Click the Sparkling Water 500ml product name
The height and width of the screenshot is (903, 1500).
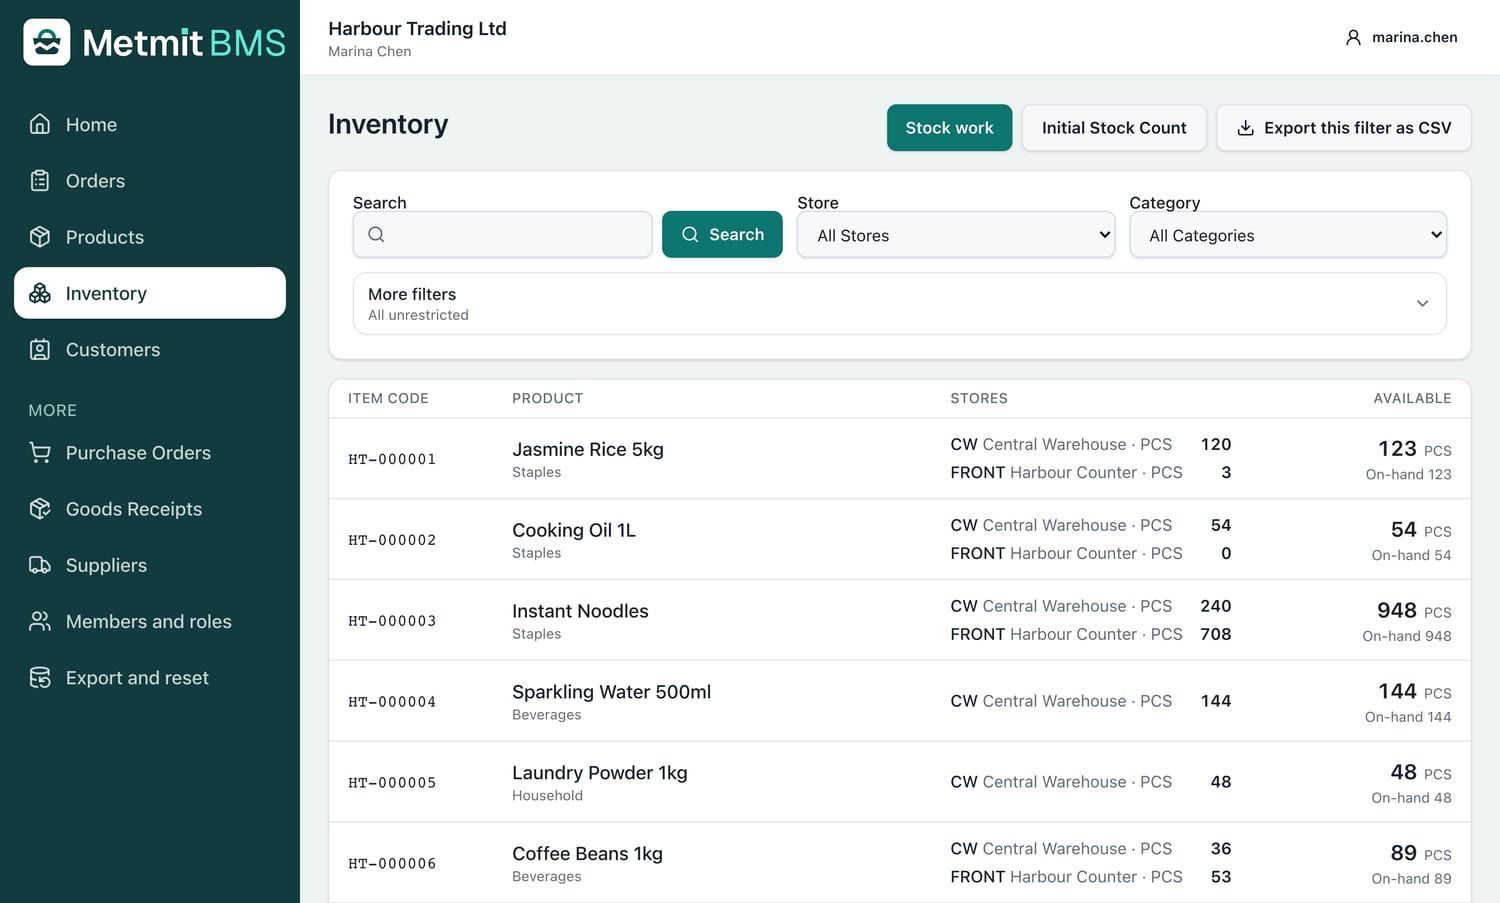(611, 692)
